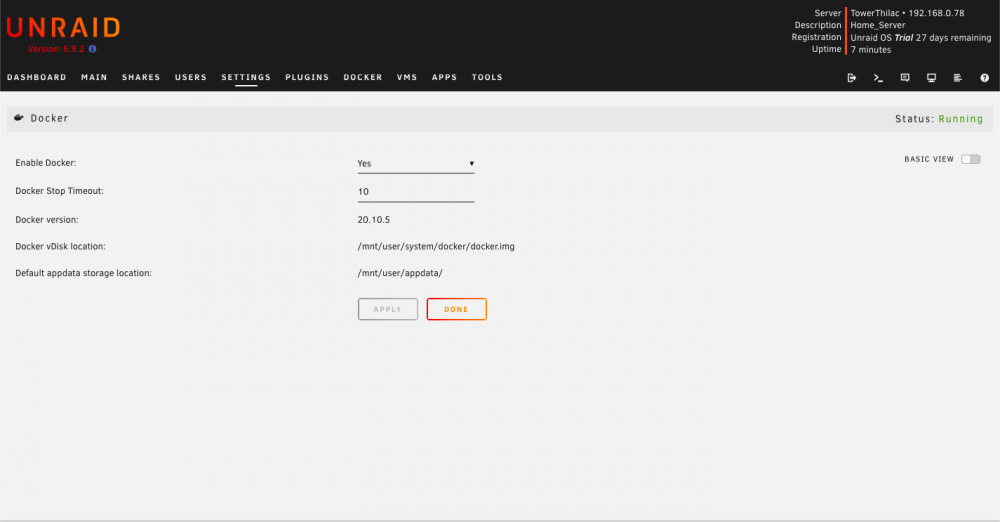This screenshot has width=1000, height=522.
Task: Click the Docker whale icon
Action: tap(18, 118)
